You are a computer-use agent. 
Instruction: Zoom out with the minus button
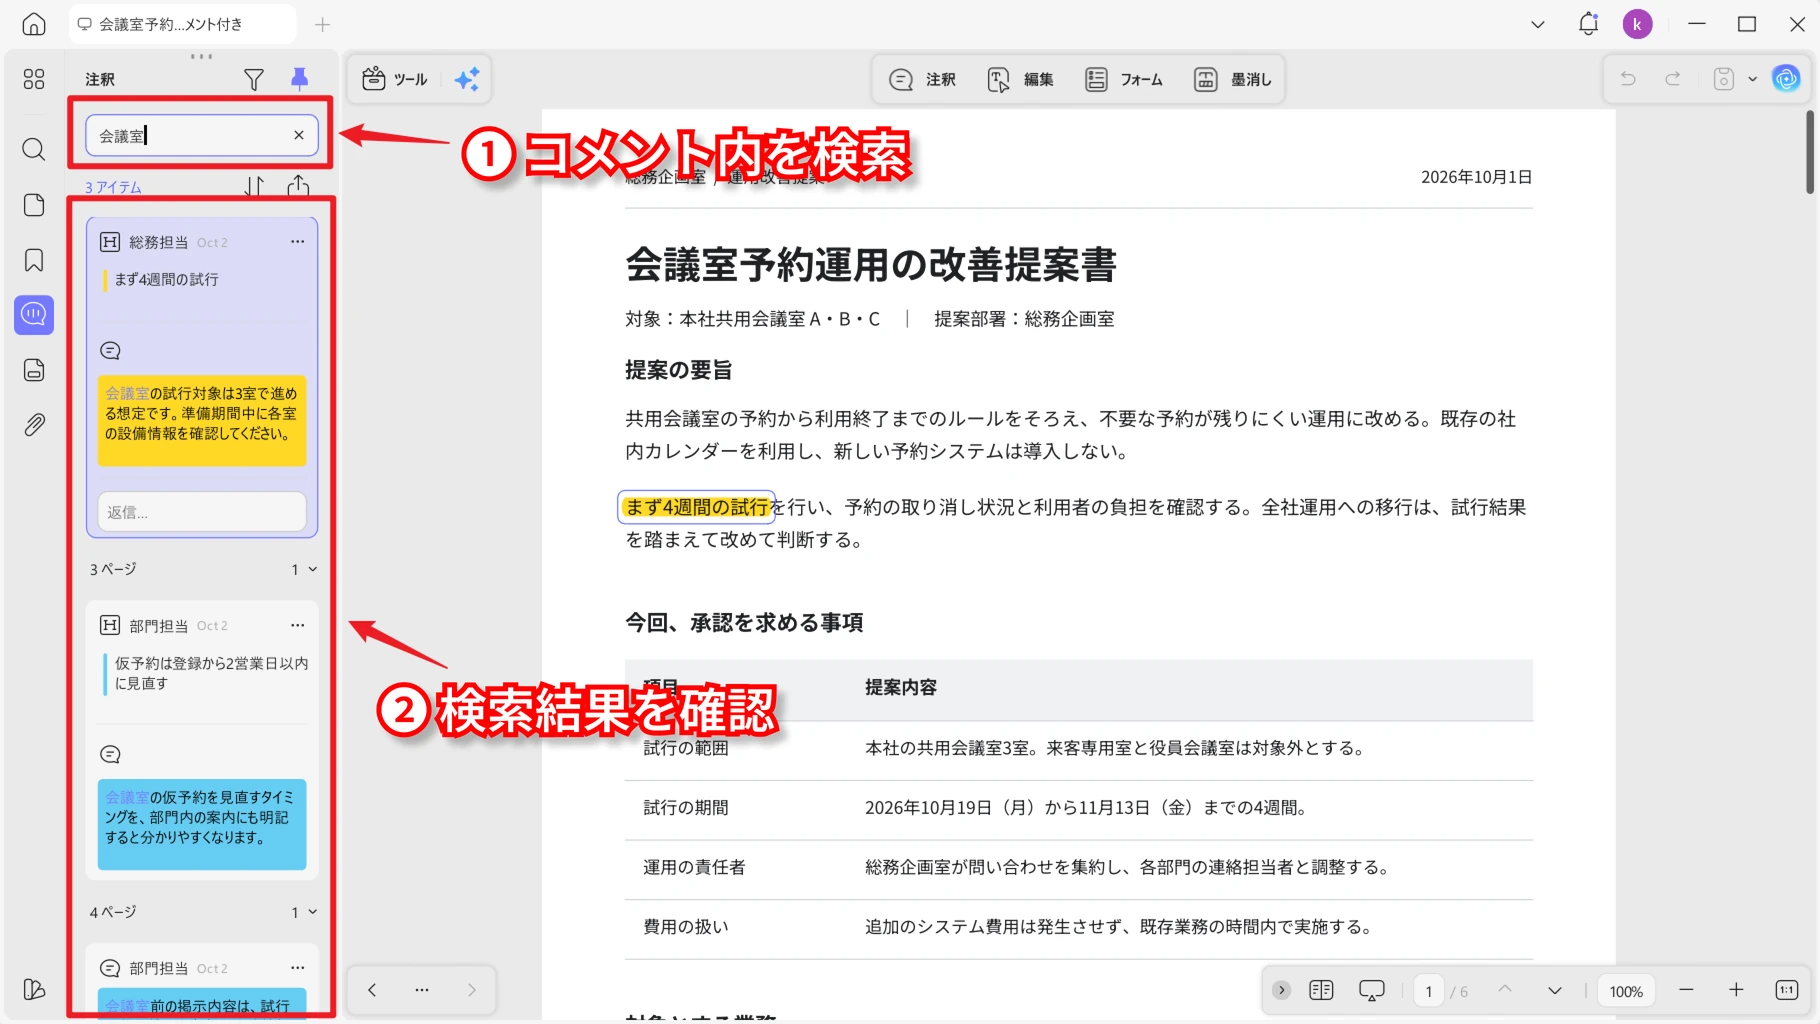1686,990
